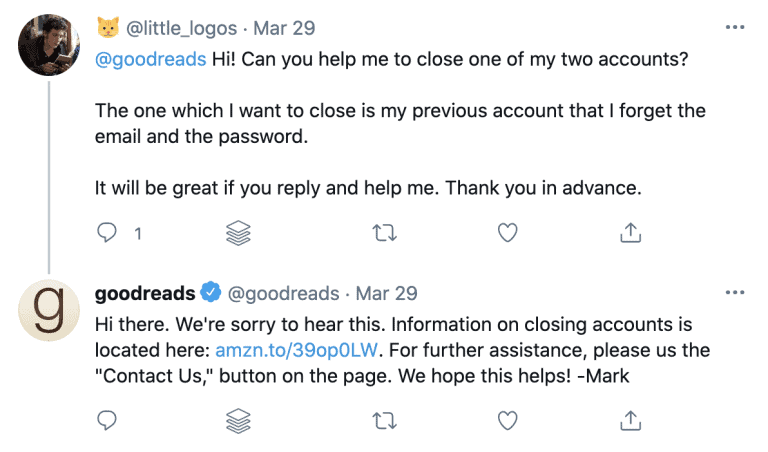Like the goodreads reply
Screen dimensions: 768x452
[x=508, y=420]
